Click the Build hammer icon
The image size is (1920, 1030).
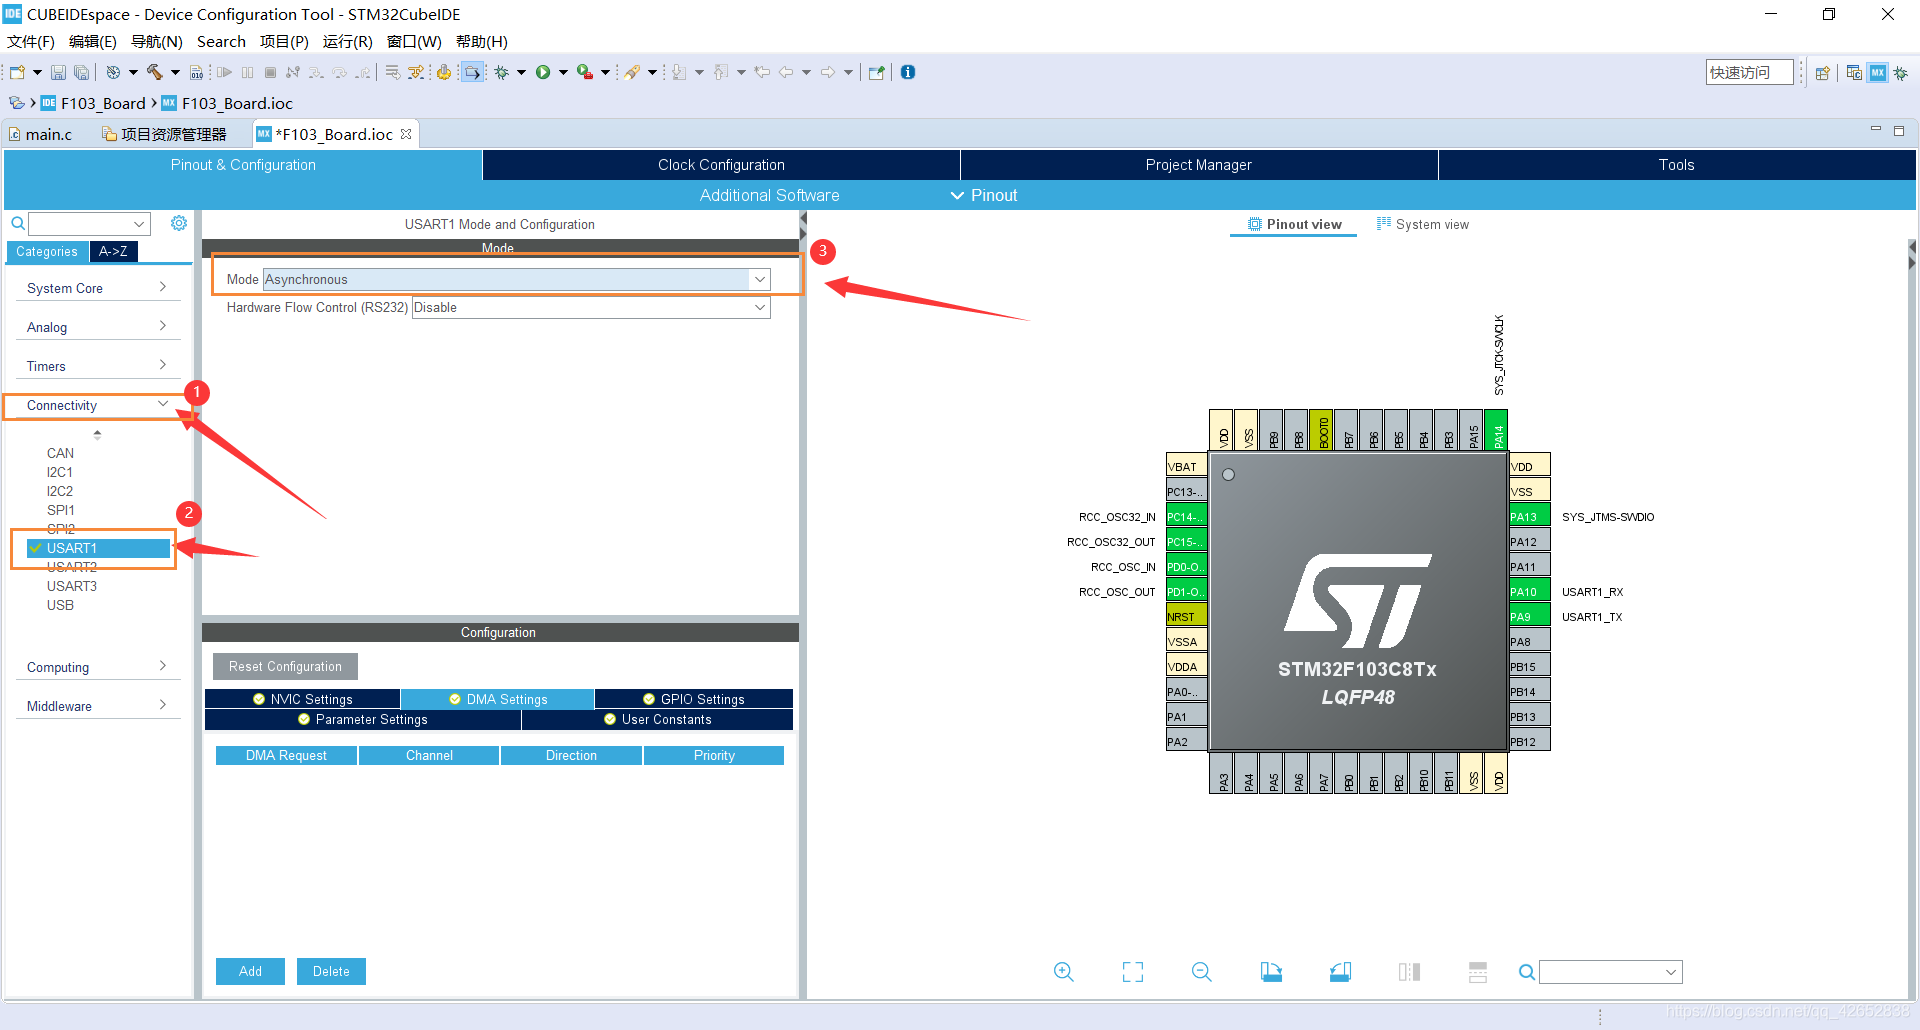(x=155, y=72)
